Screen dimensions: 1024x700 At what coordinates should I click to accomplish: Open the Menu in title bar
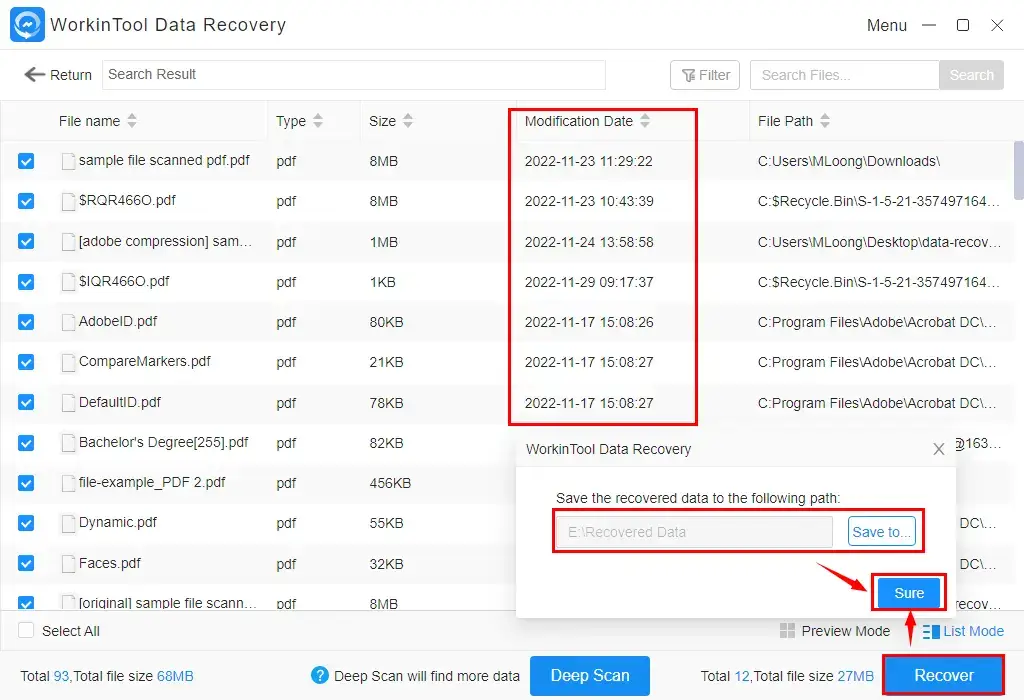pos(886,25)
